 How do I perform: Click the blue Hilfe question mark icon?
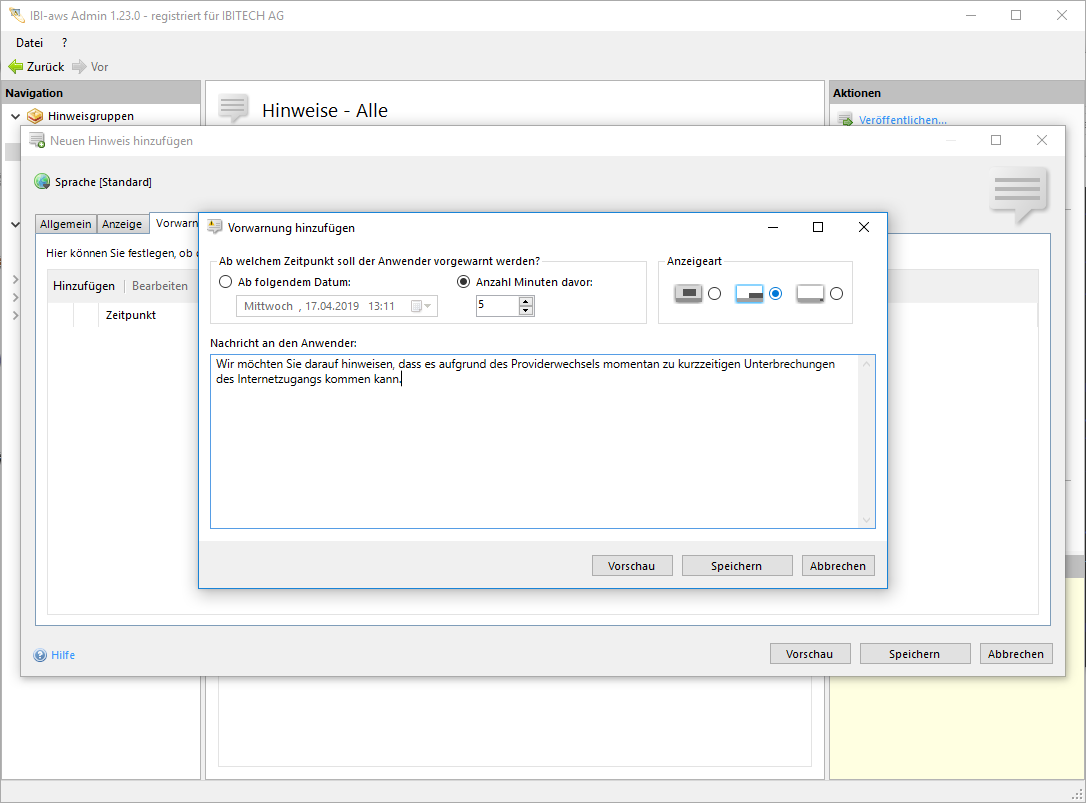[40, 655]
